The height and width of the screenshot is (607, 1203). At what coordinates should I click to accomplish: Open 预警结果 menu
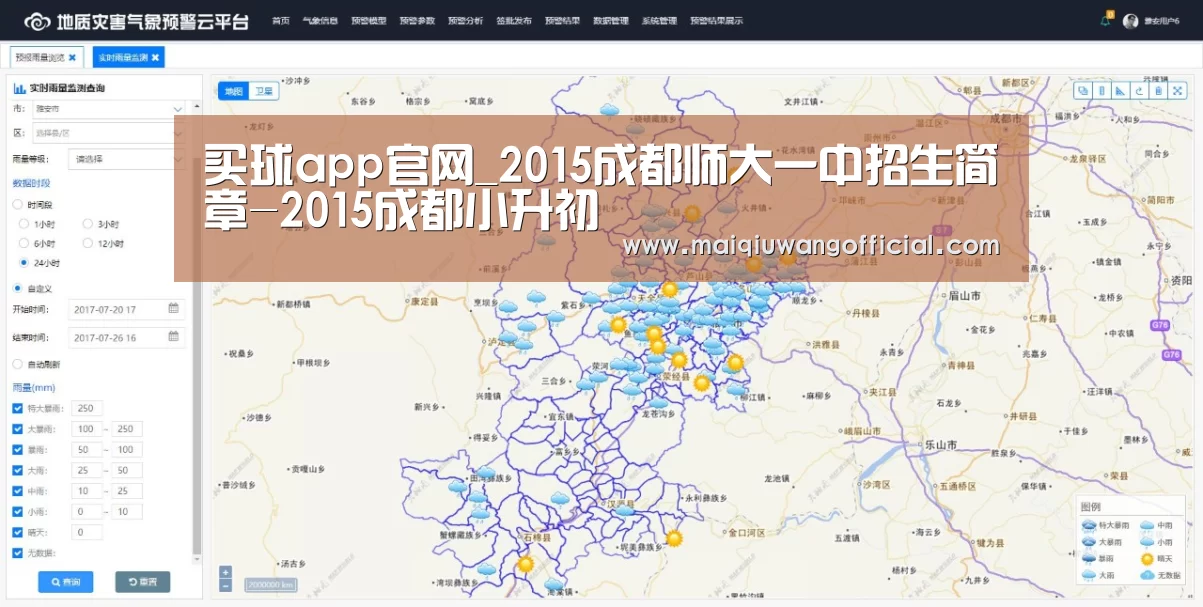click(x=562, y=21)
